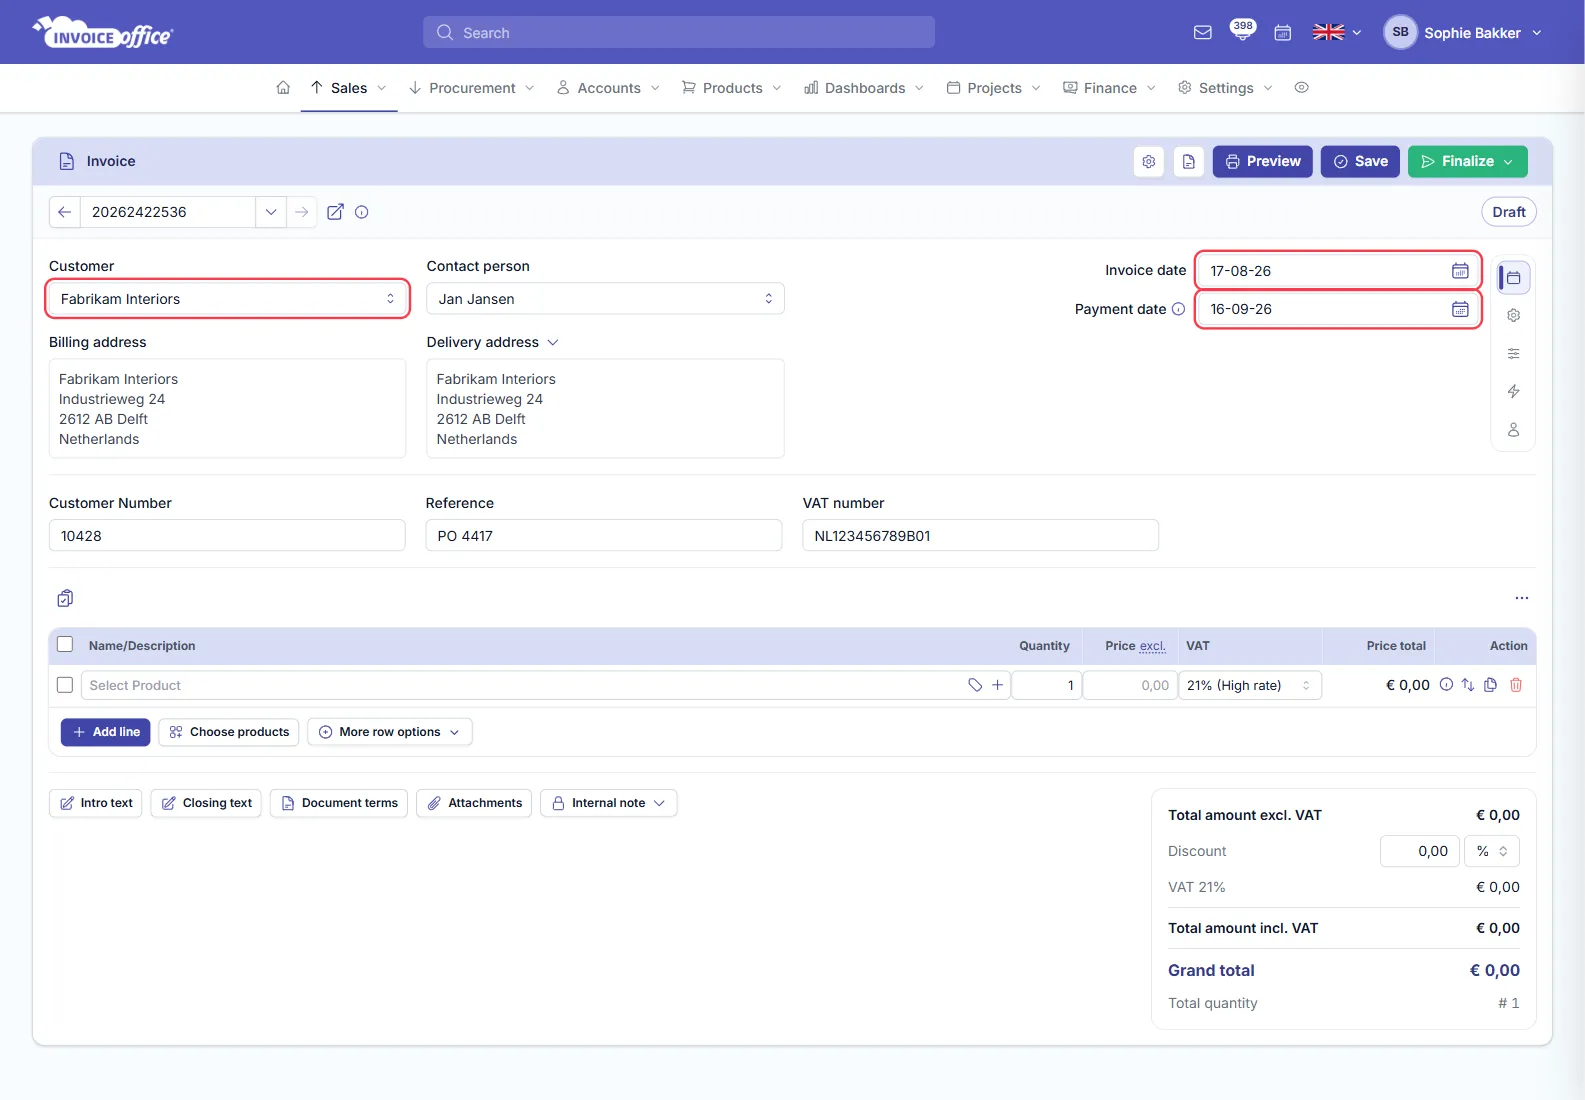The height and width of the screenshot is (1100, 1585).
Task: Open the mail inbox icon
Action: 1203,33
